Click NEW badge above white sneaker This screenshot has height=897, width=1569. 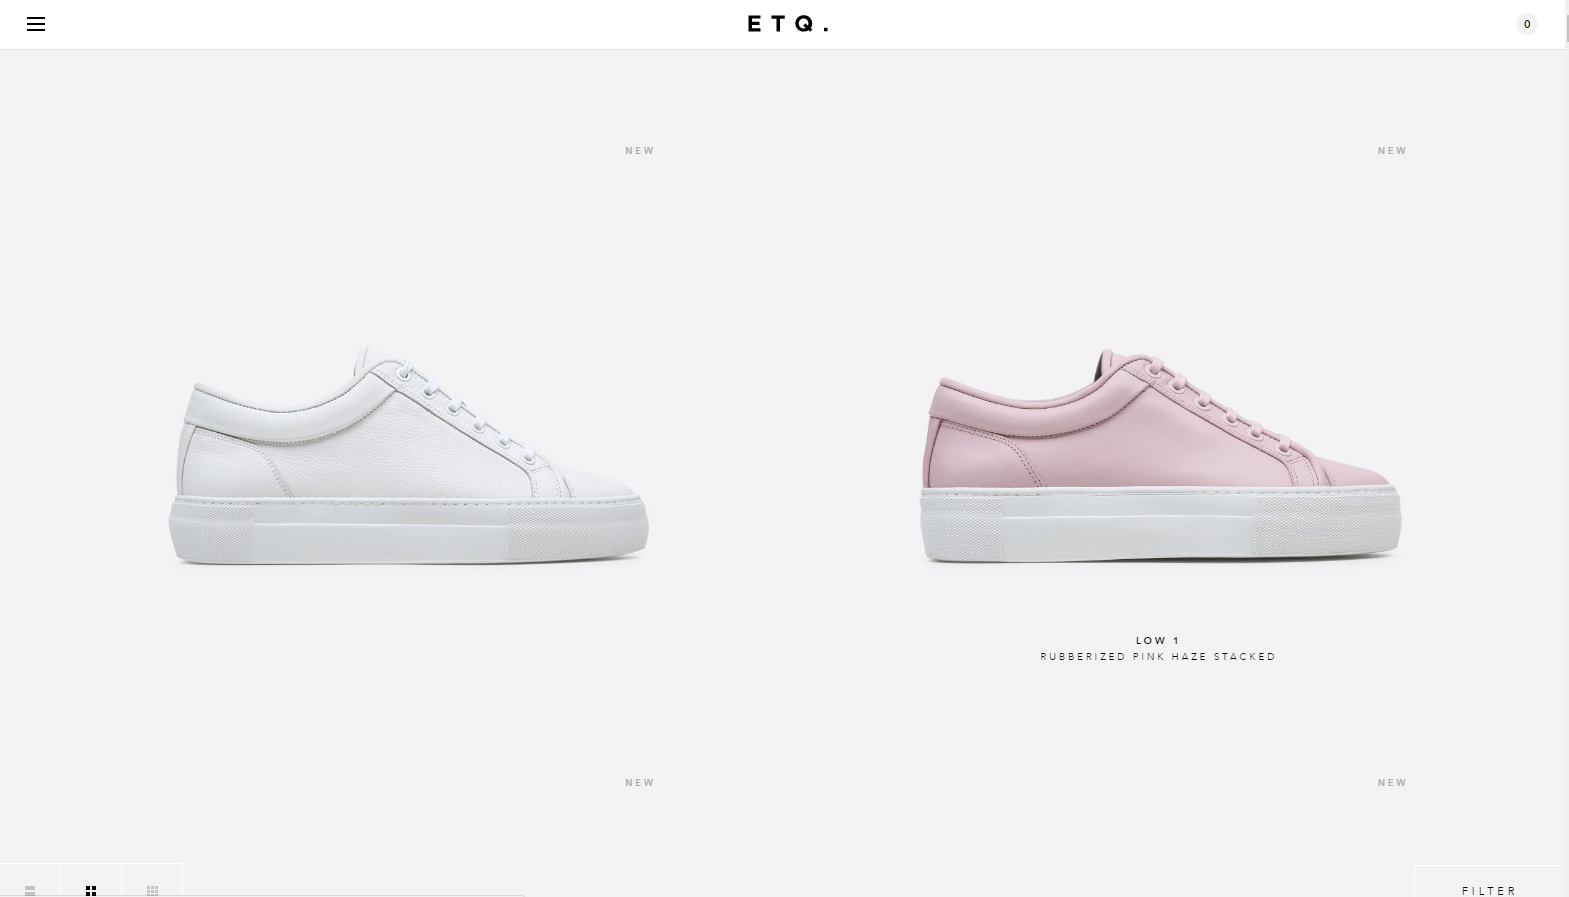(640, 151)
